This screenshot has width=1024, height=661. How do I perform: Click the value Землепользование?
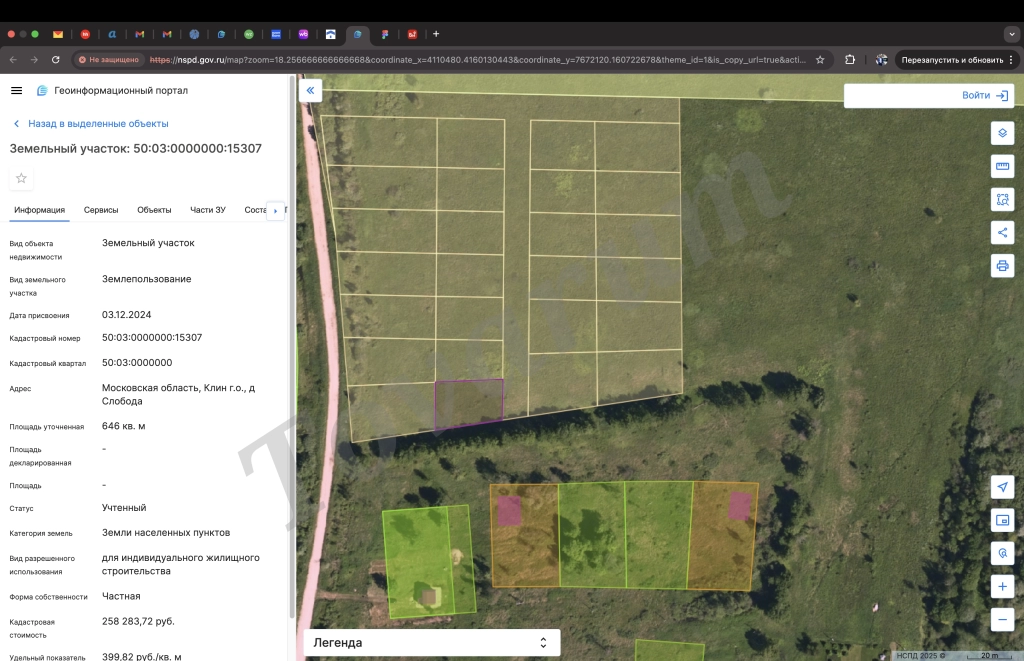click(147, 279)
